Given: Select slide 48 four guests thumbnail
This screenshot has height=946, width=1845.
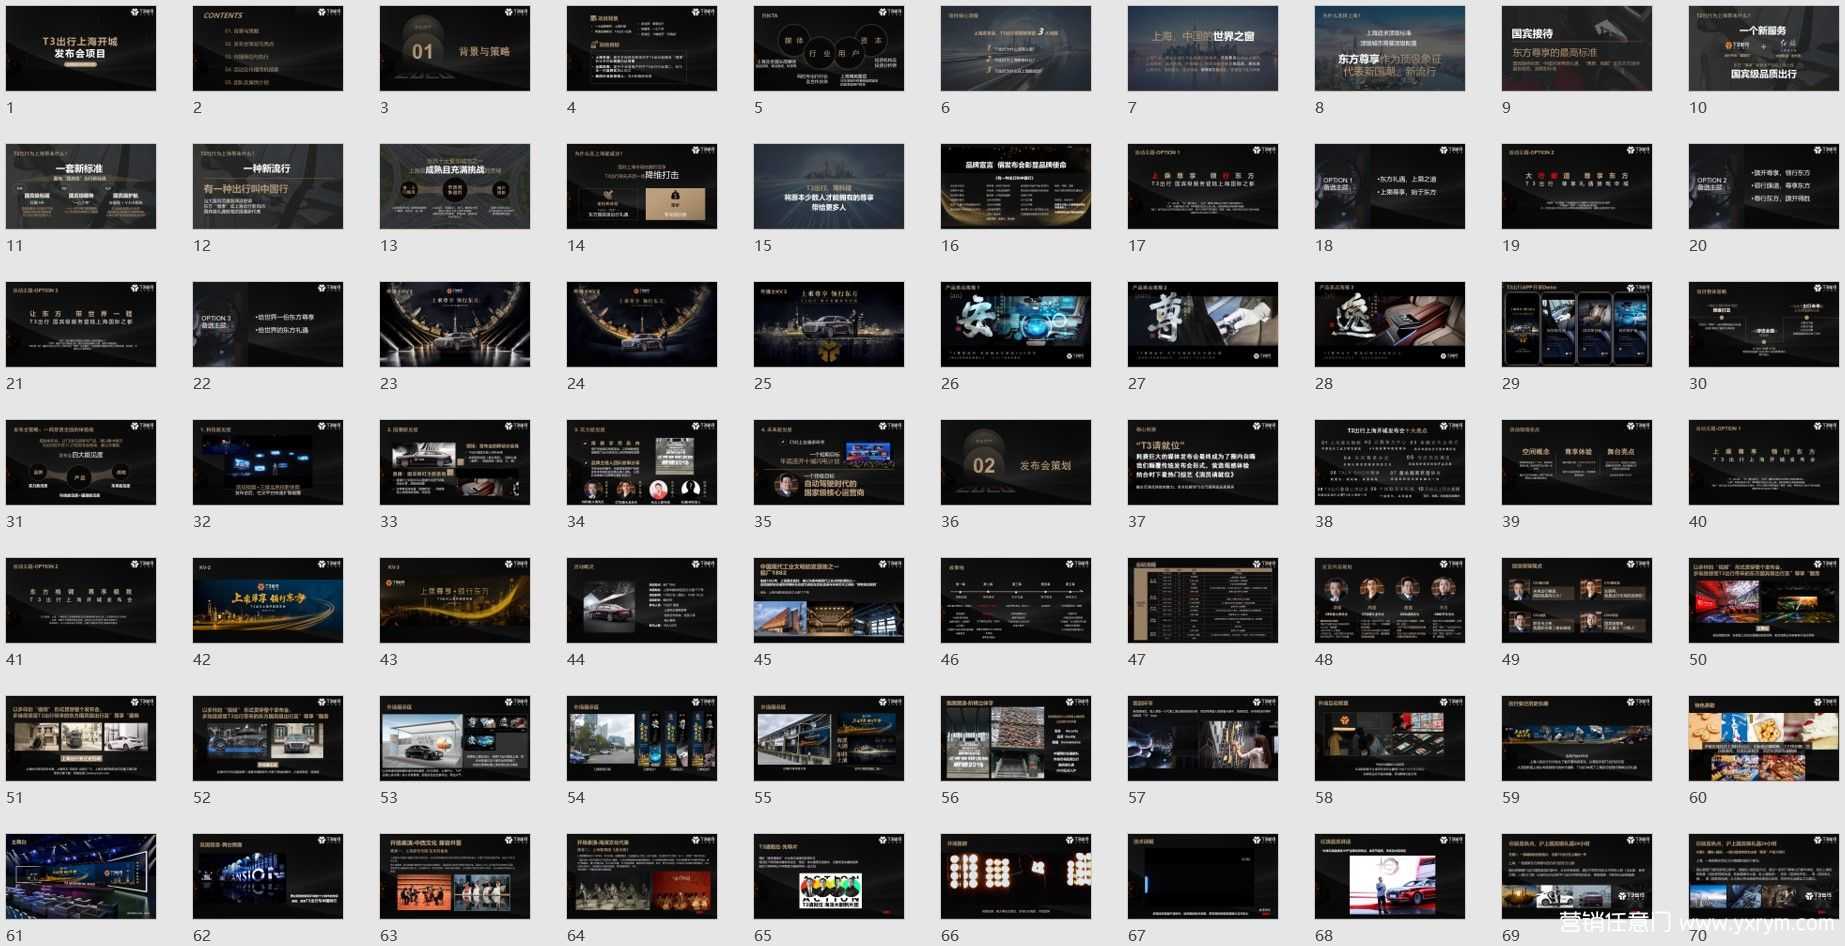Looking at the screenshot, I should tap(1390, 600).
